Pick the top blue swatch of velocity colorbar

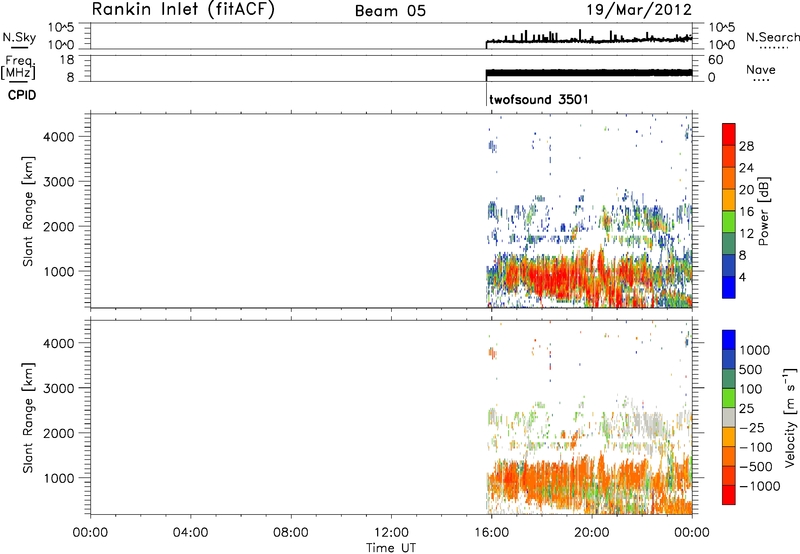click(729, 340)
